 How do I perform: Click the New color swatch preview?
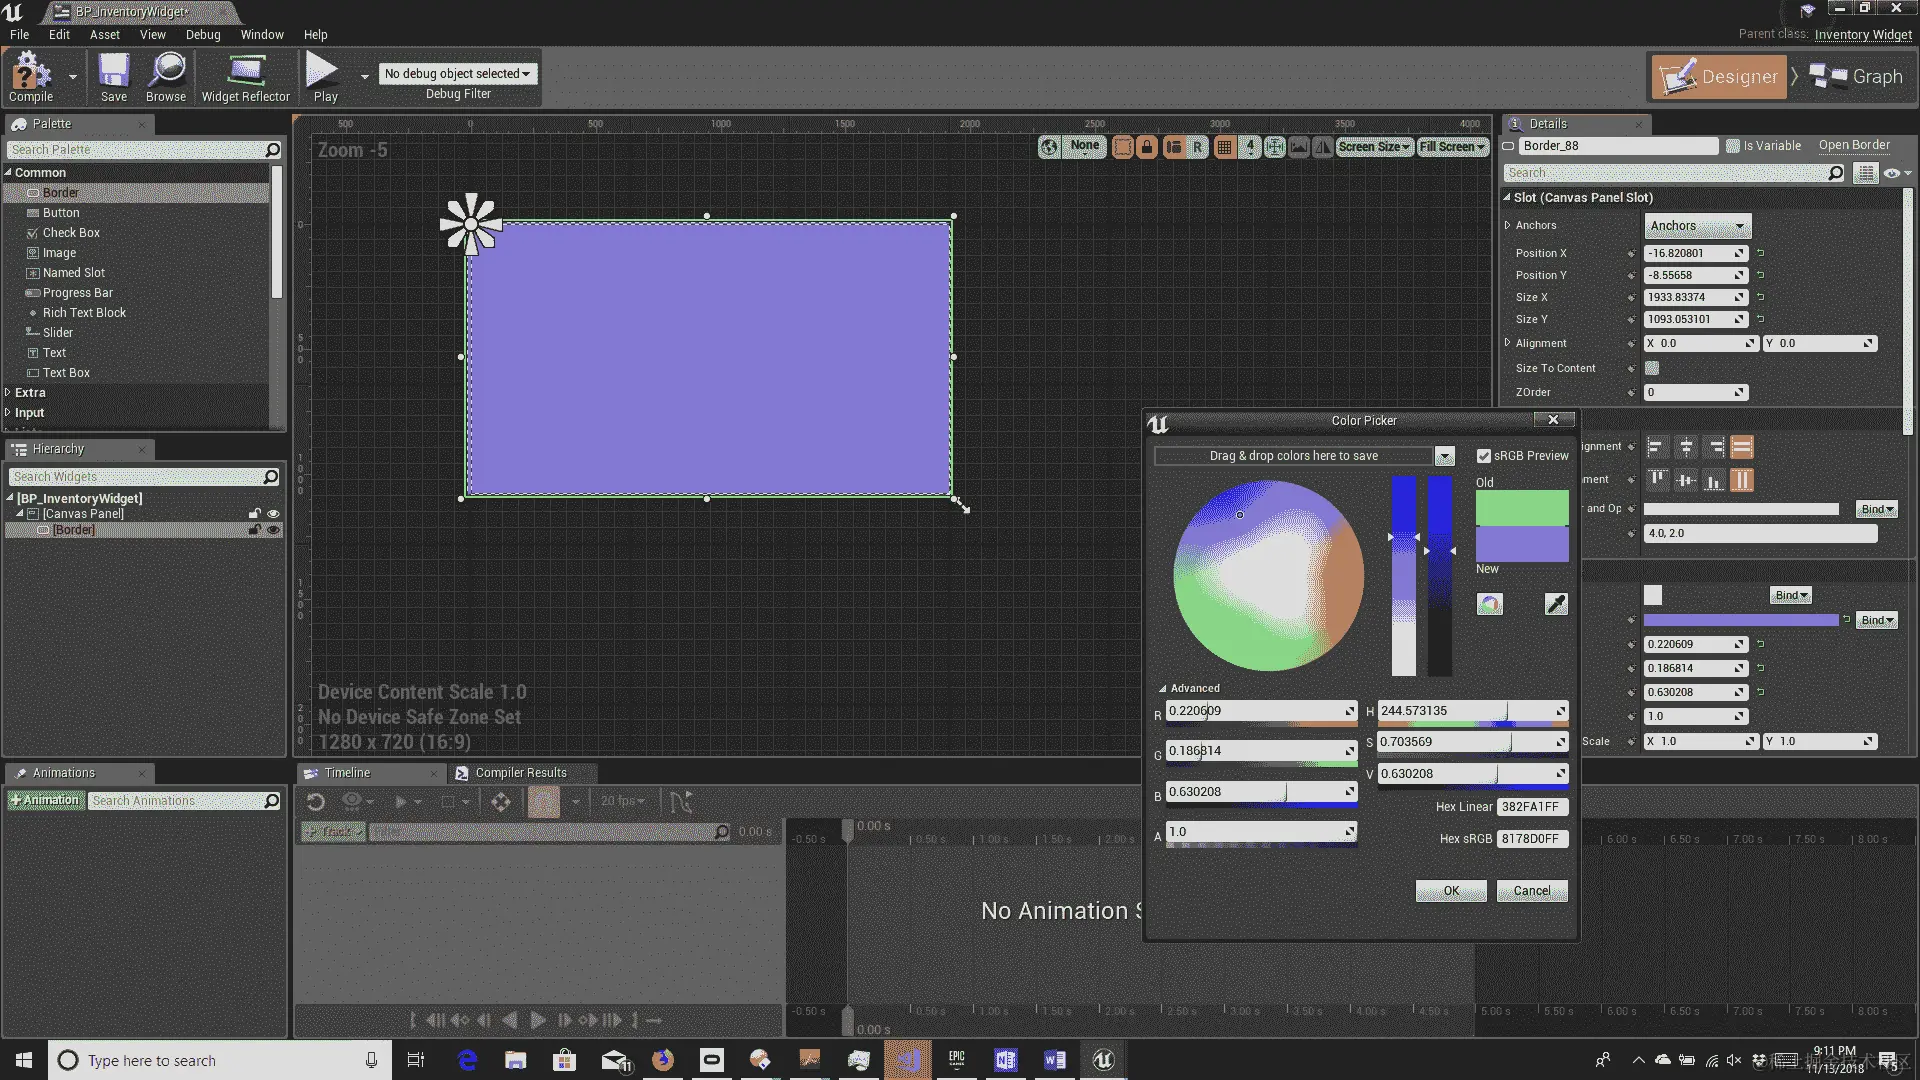click(1522, 545)
